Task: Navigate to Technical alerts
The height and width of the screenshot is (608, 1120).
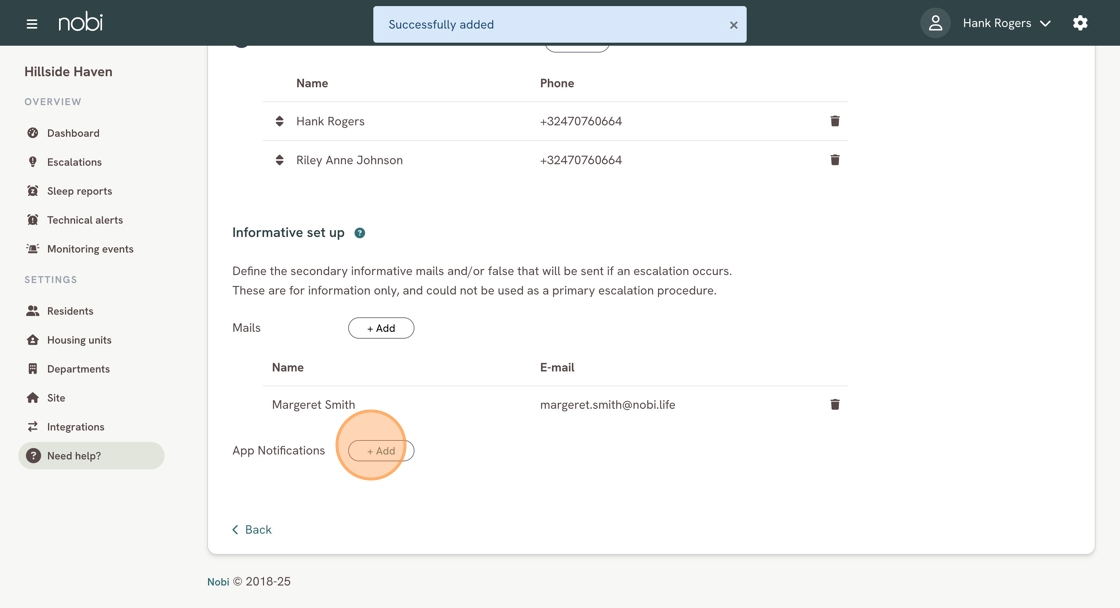Action: point(85,220)
